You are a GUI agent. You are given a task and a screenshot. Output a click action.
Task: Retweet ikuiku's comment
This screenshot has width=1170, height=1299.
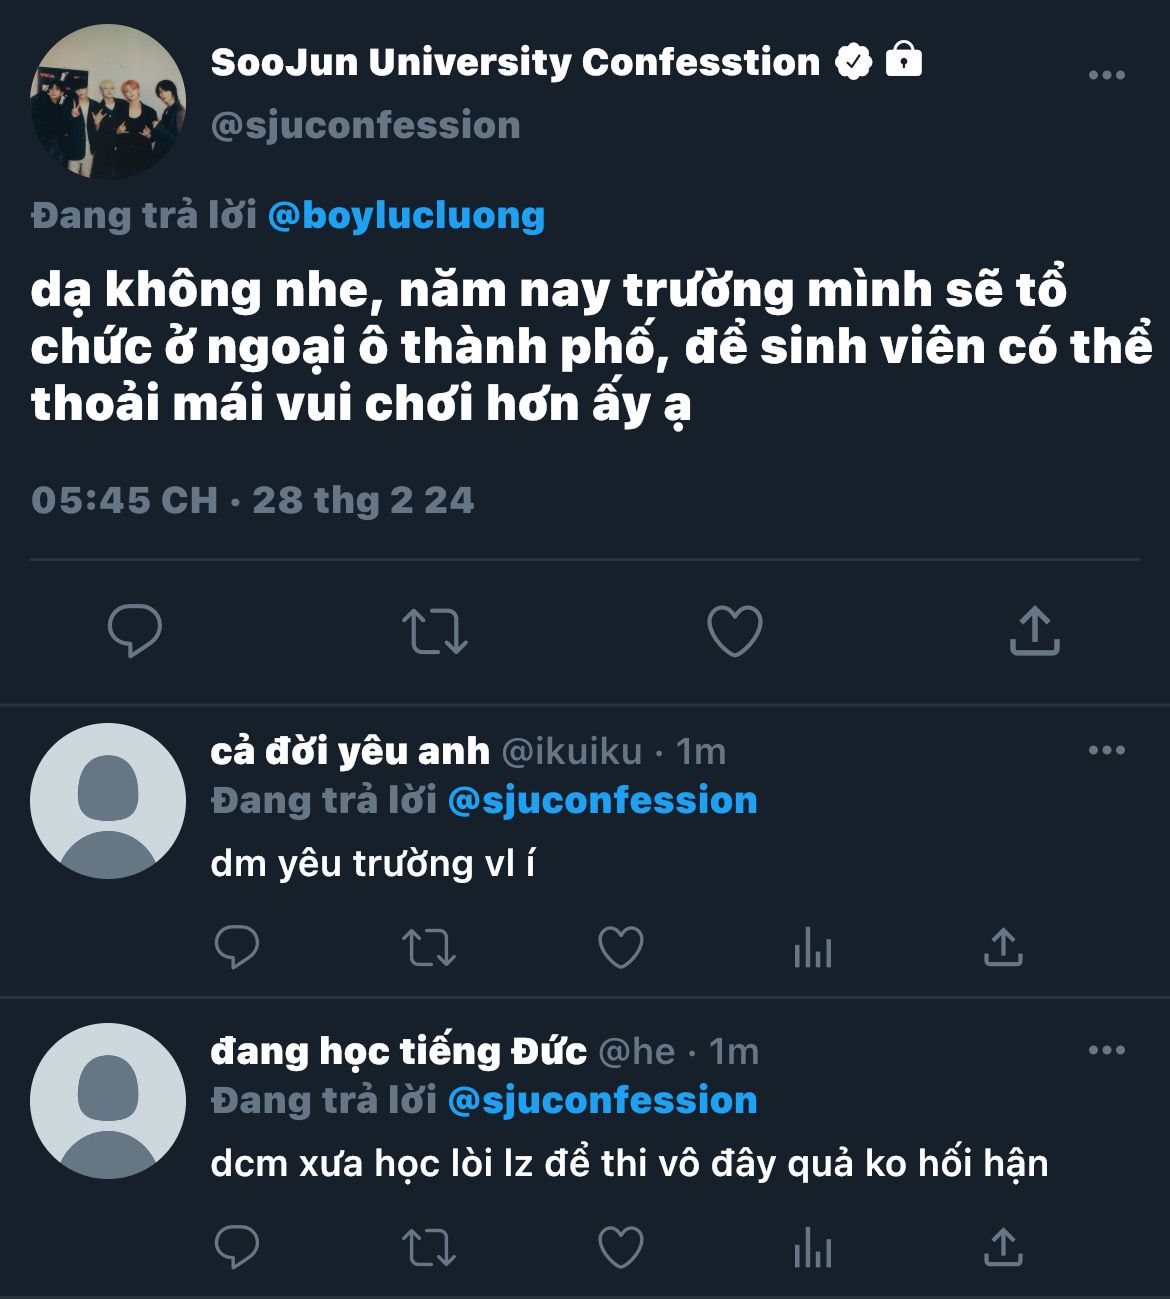click(x=428, y=947)
